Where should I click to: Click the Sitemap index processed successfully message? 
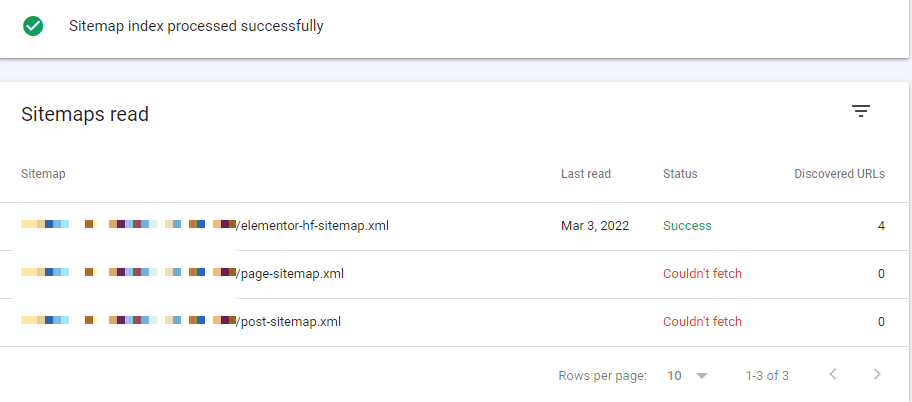(196, 26)
